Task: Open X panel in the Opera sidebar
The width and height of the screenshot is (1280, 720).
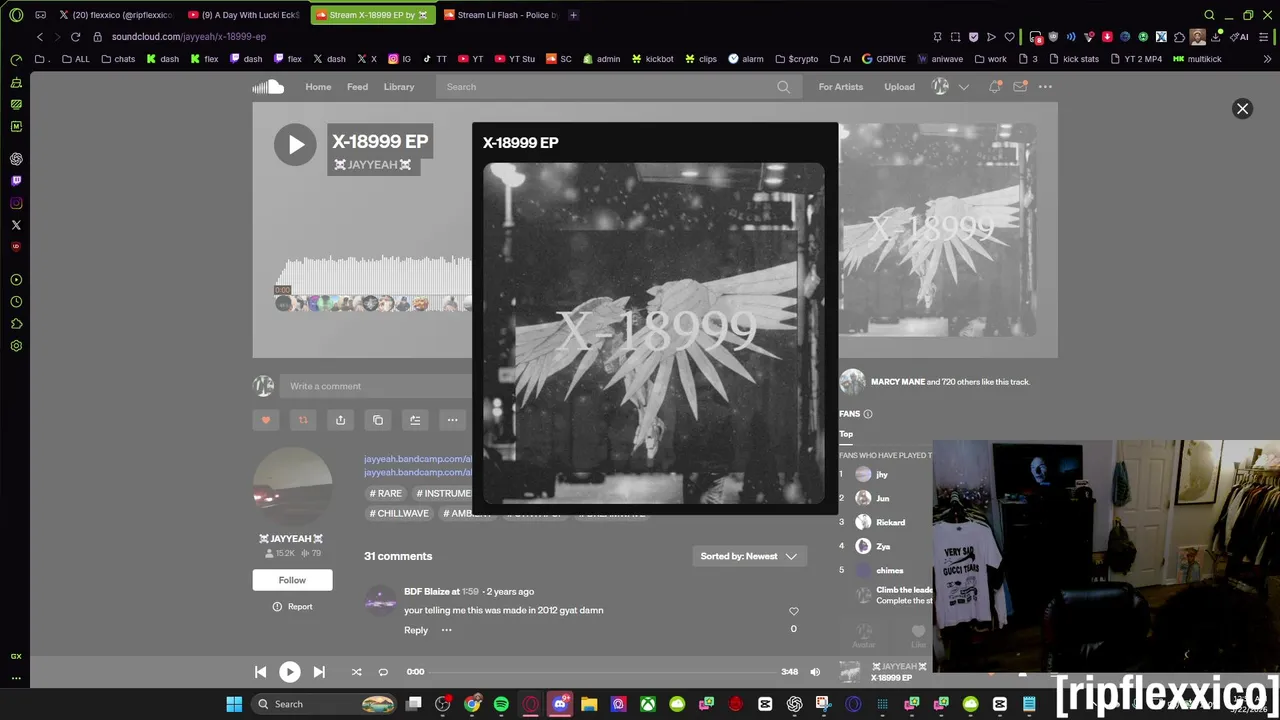Action: pyautogui.click(x=16, y=225)
